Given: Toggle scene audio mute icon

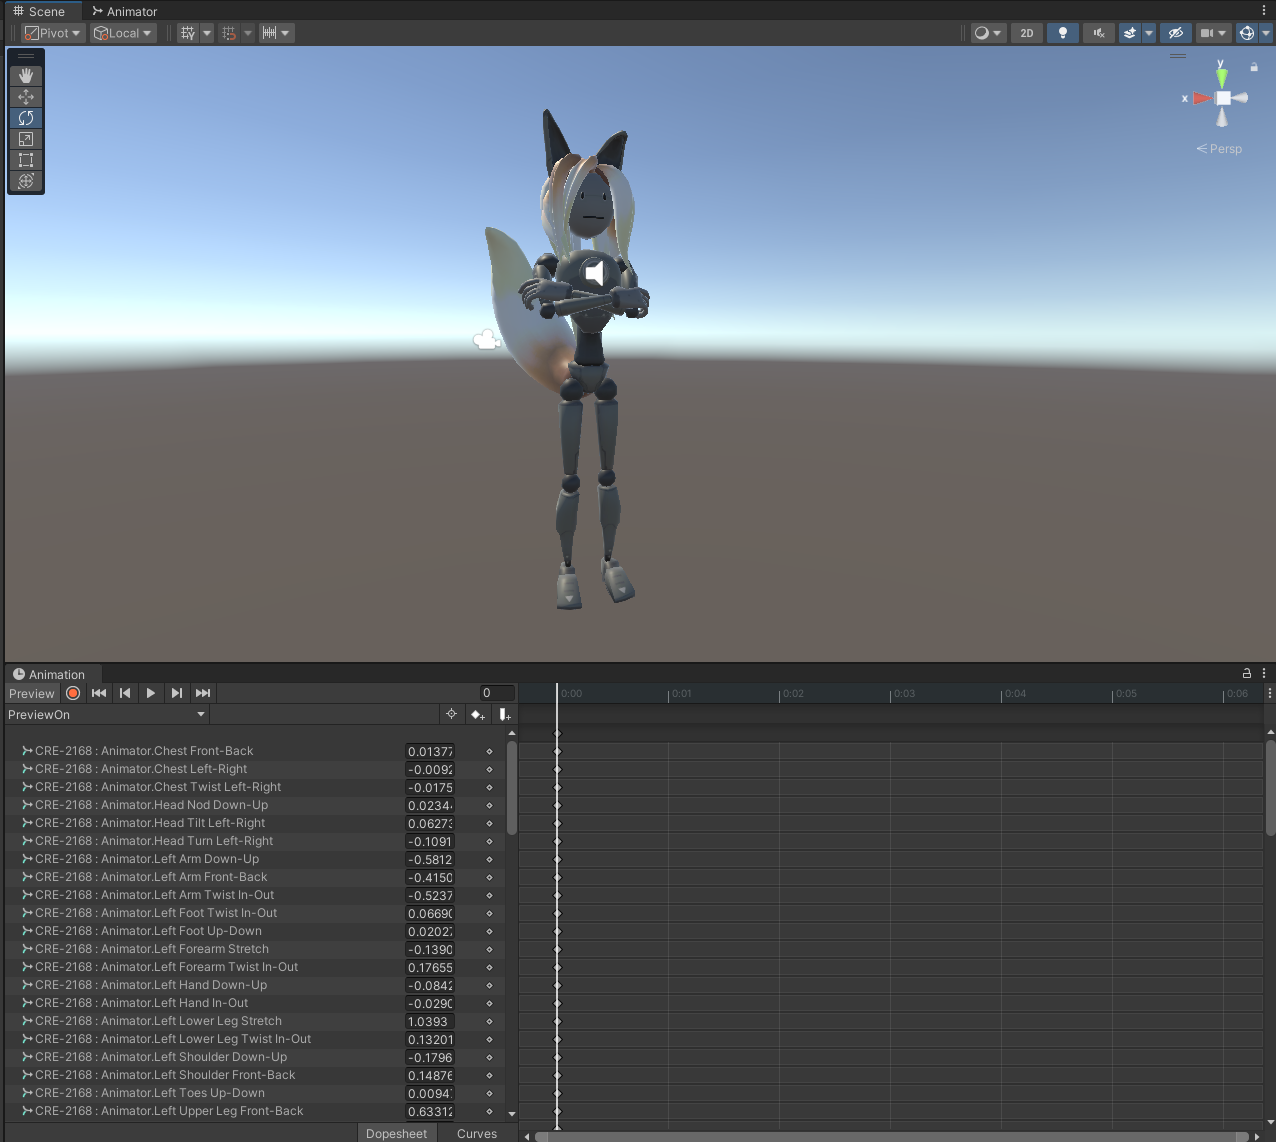Looking at the screenshot, I should click(x=1099, y=33).
